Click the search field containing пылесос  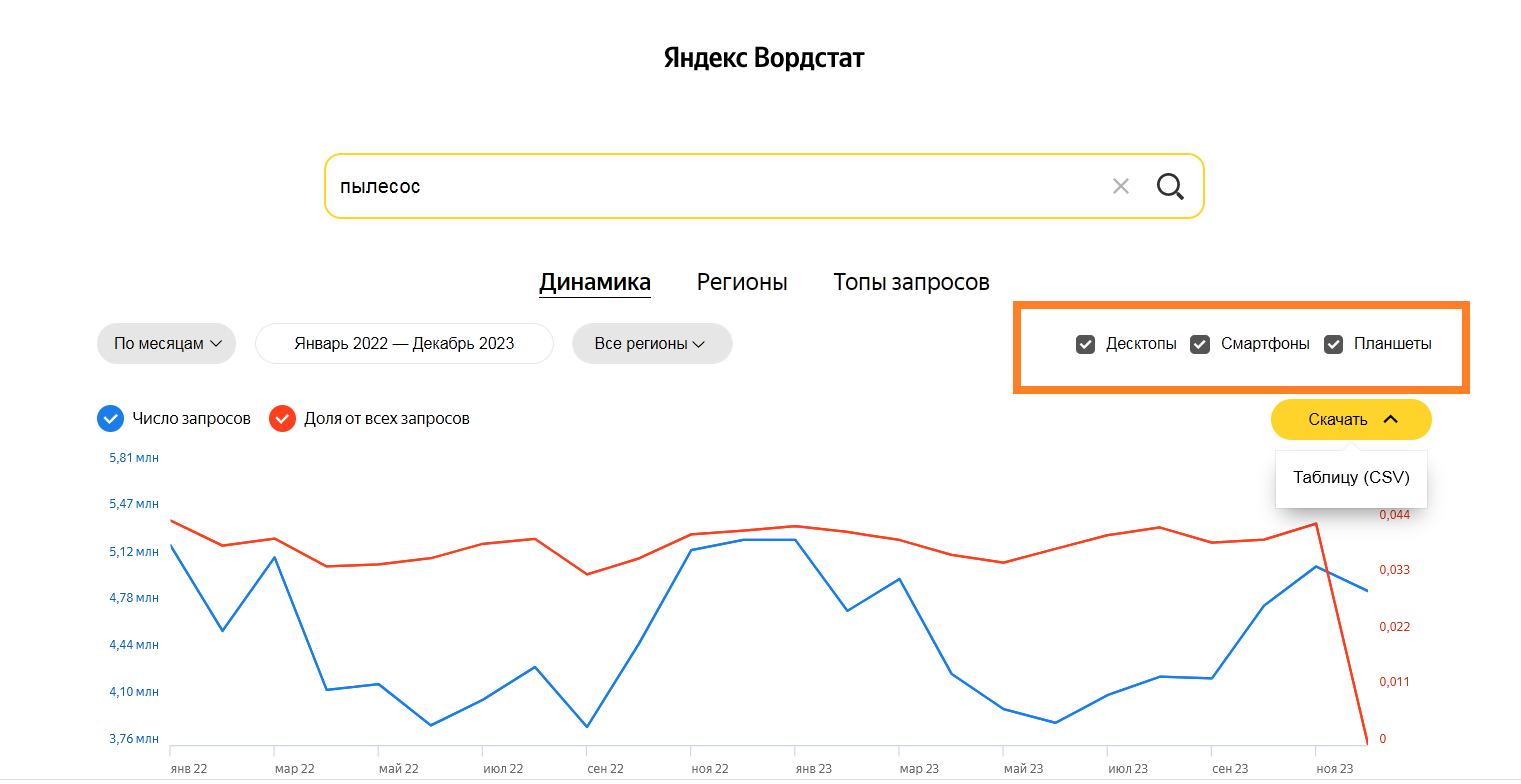click(764, 186)
